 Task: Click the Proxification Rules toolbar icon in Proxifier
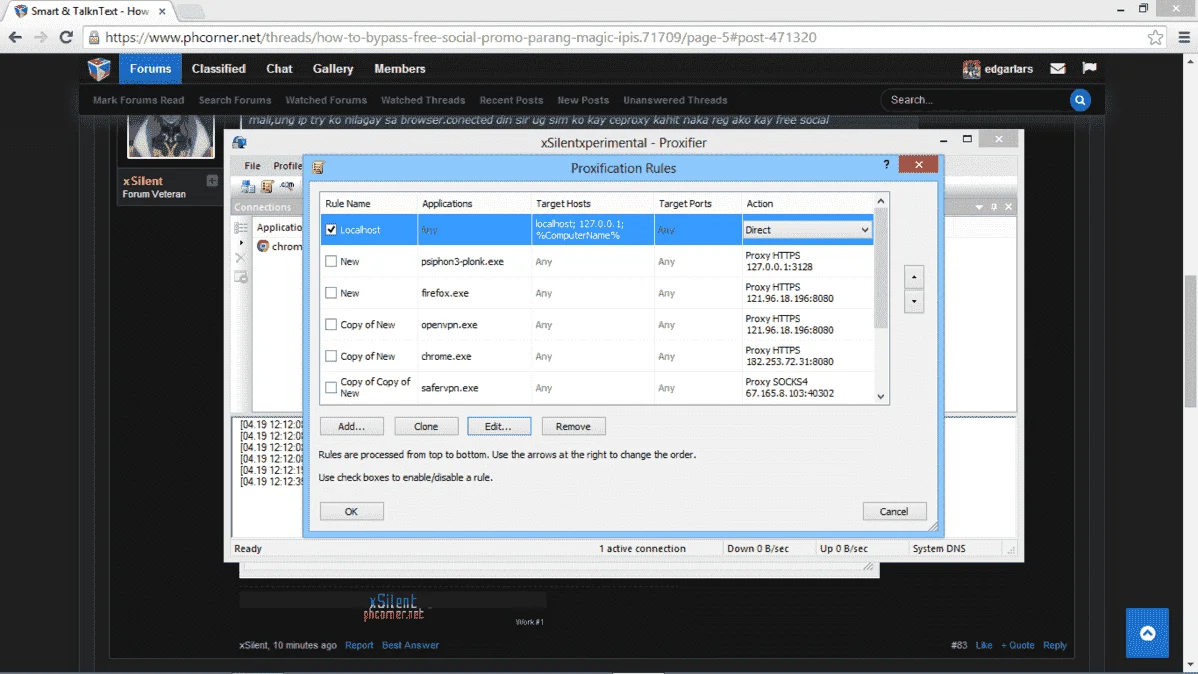click(x=267, y=186)
